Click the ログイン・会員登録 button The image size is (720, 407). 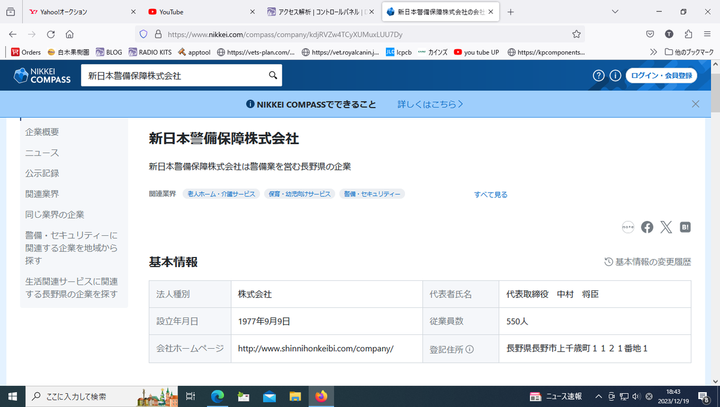[x=662, y=75]
